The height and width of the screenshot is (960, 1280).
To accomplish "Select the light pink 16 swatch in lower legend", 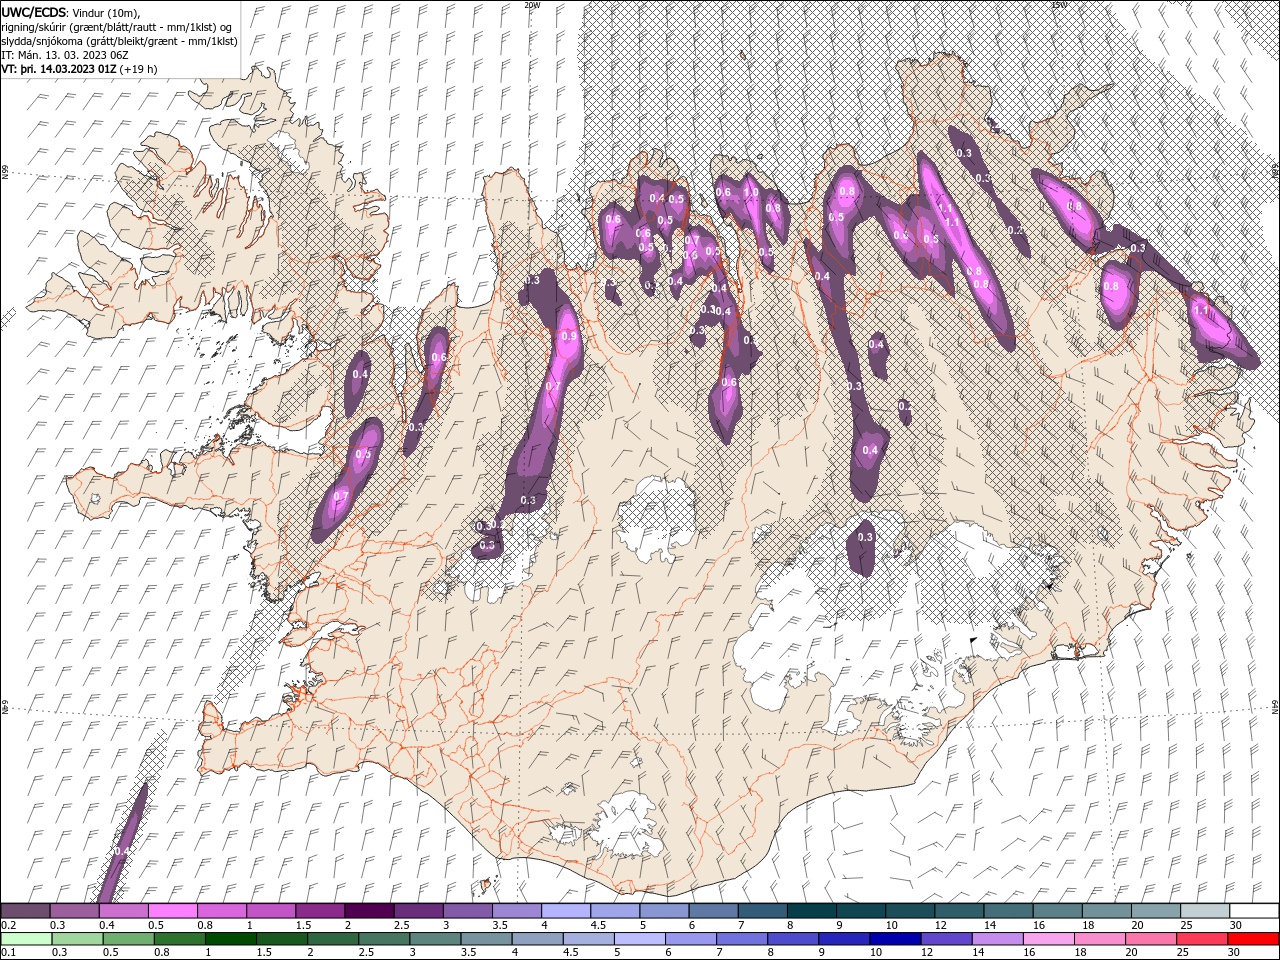I will (x=1047, y=939).
